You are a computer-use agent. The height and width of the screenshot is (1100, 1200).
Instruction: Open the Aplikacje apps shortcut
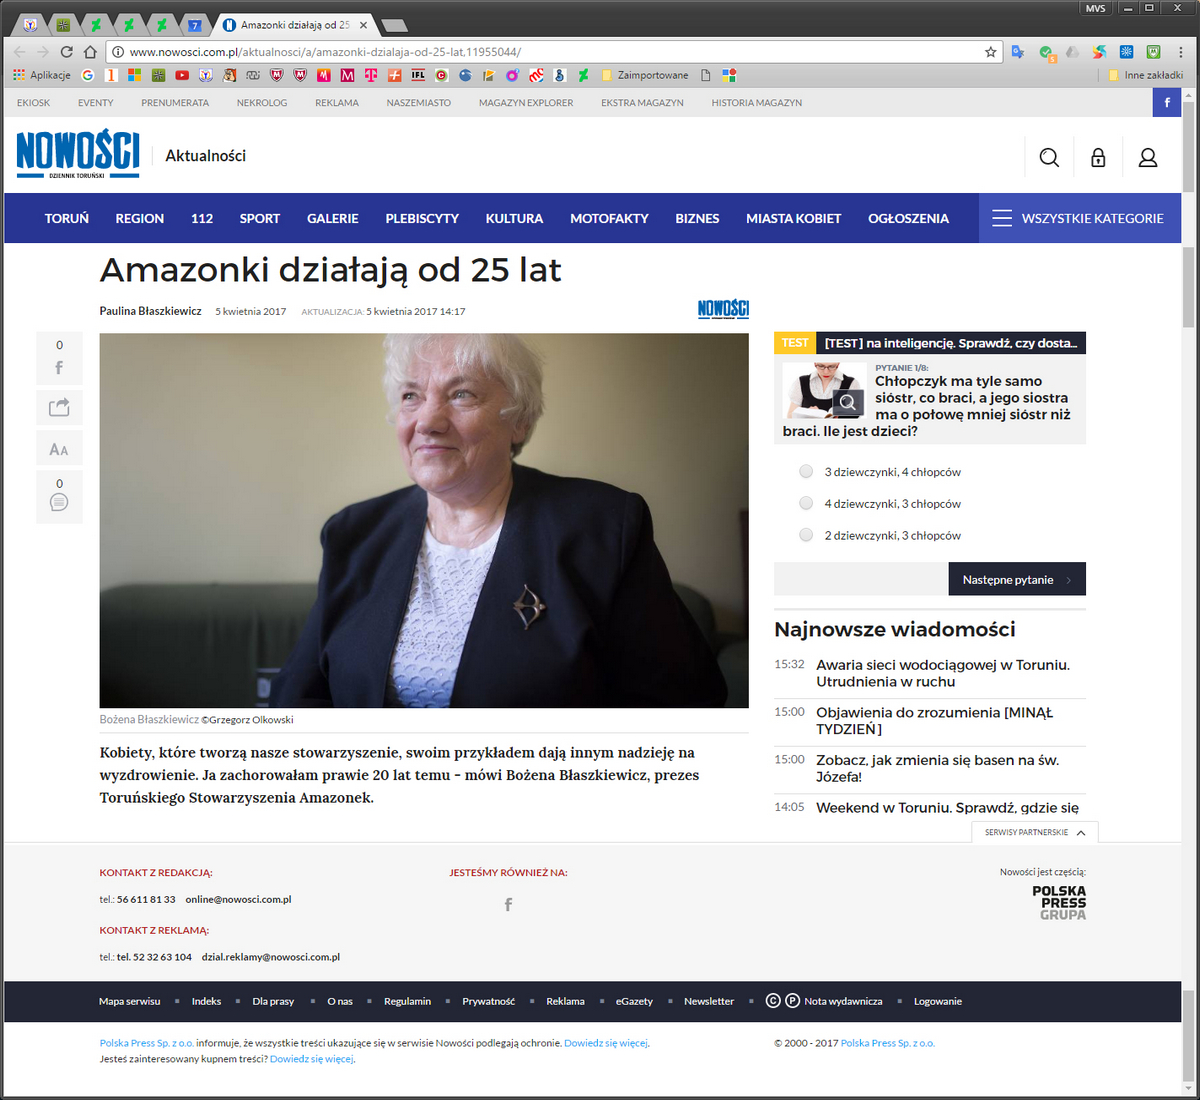41,75
